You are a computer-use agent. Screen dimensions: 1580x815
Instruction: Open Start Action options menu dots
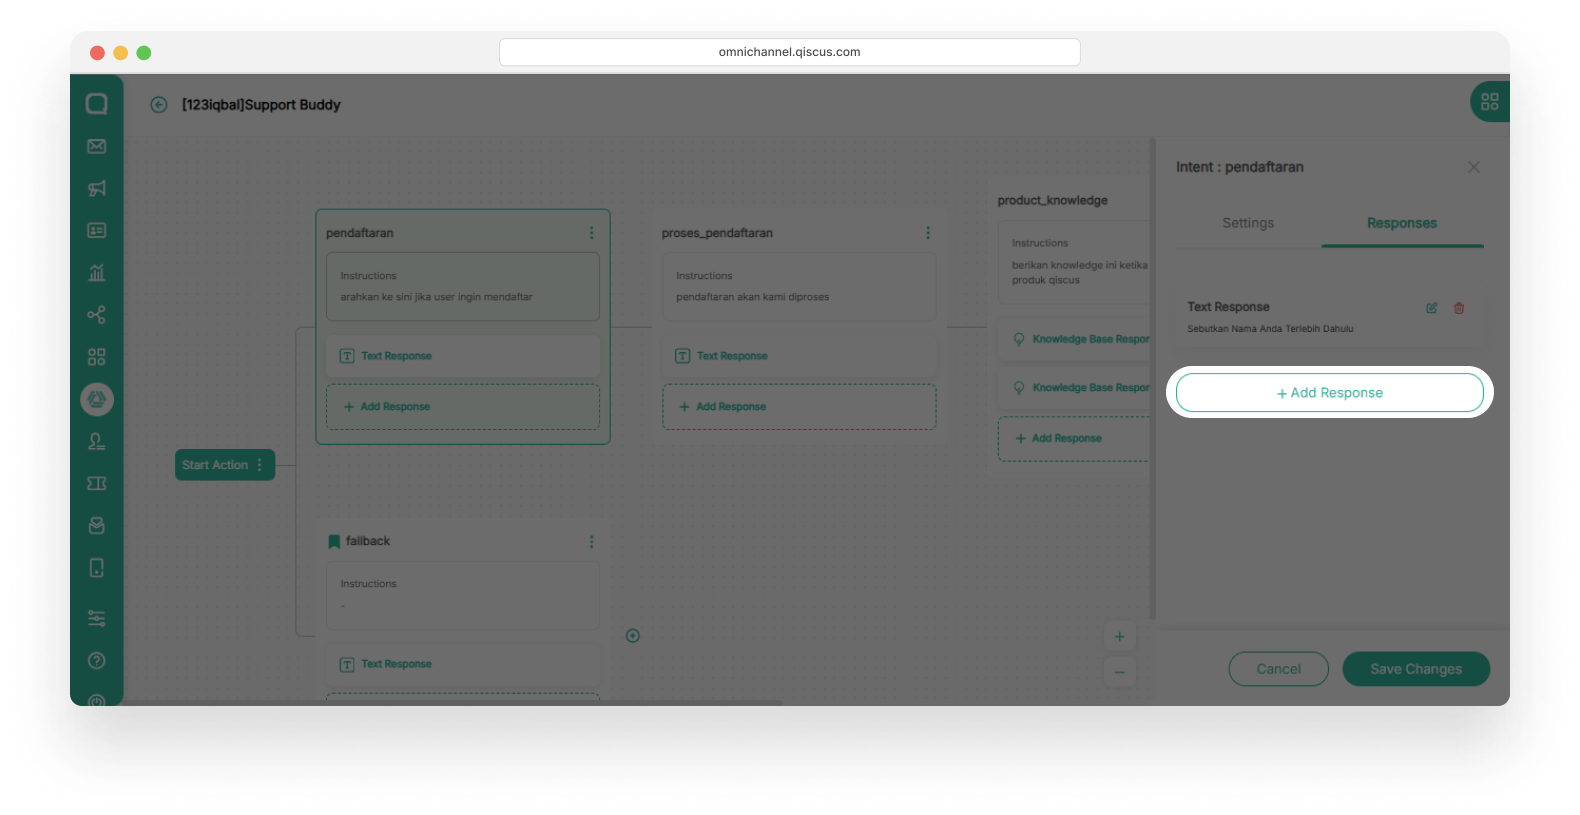260,465
